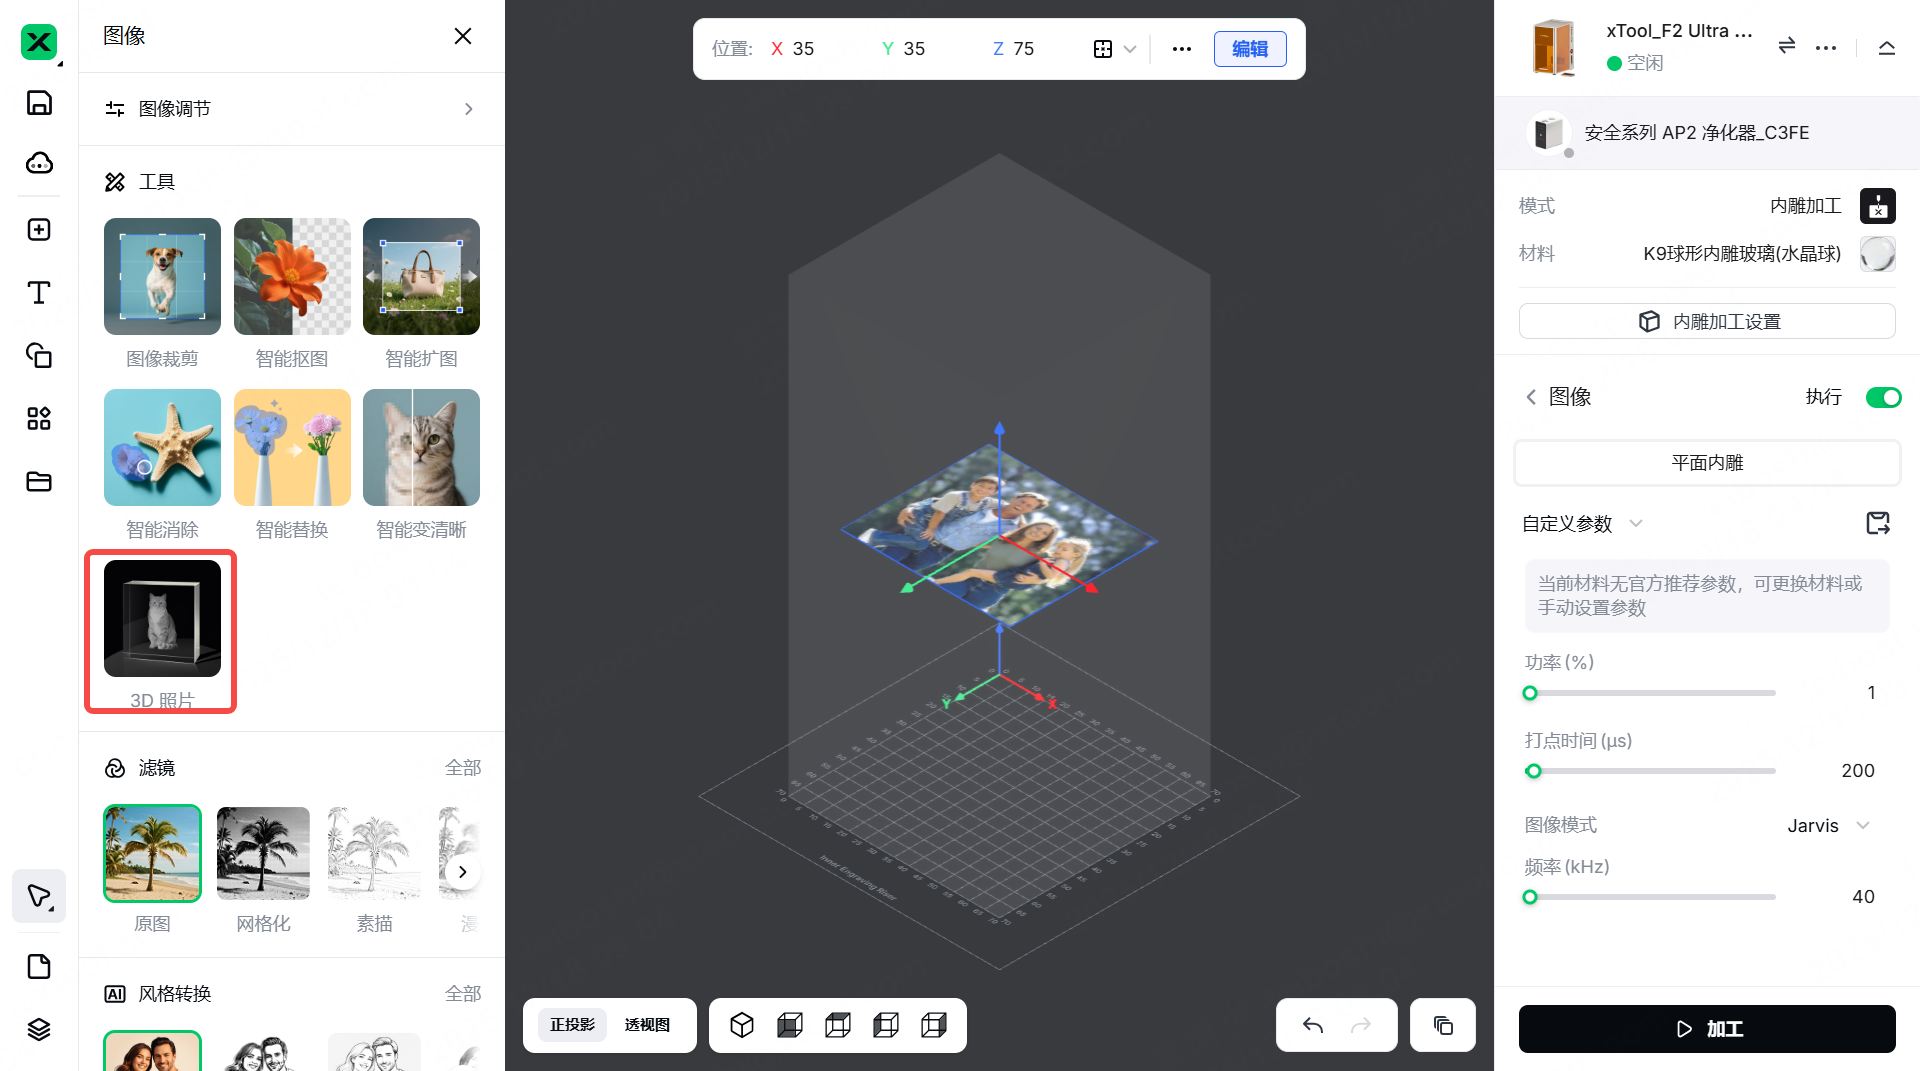This screenshot has width=1920, height=1071.
Task: Open the cloud icon in left sidebar
Action: pyautogui.click(x=39, y=163)
